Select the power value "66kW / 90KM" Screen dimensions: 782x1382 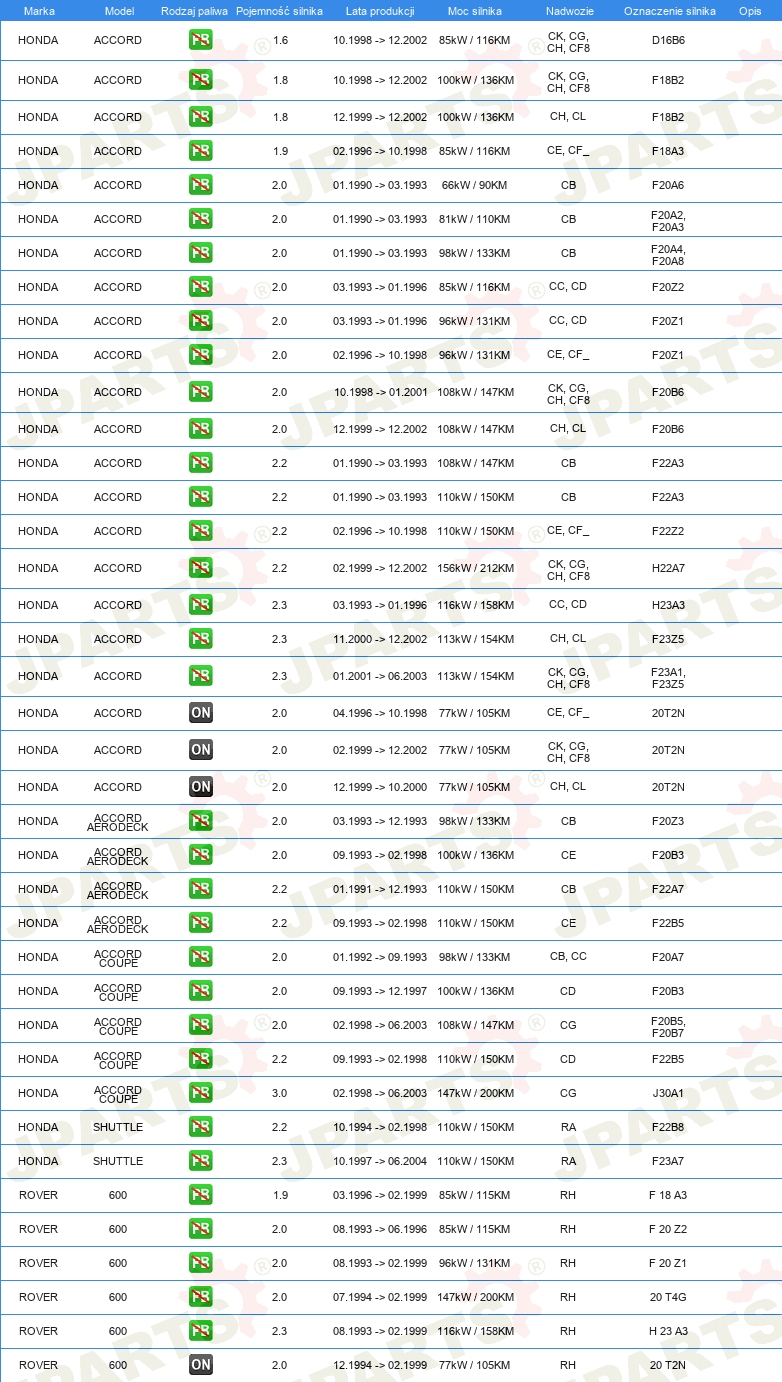475,185
